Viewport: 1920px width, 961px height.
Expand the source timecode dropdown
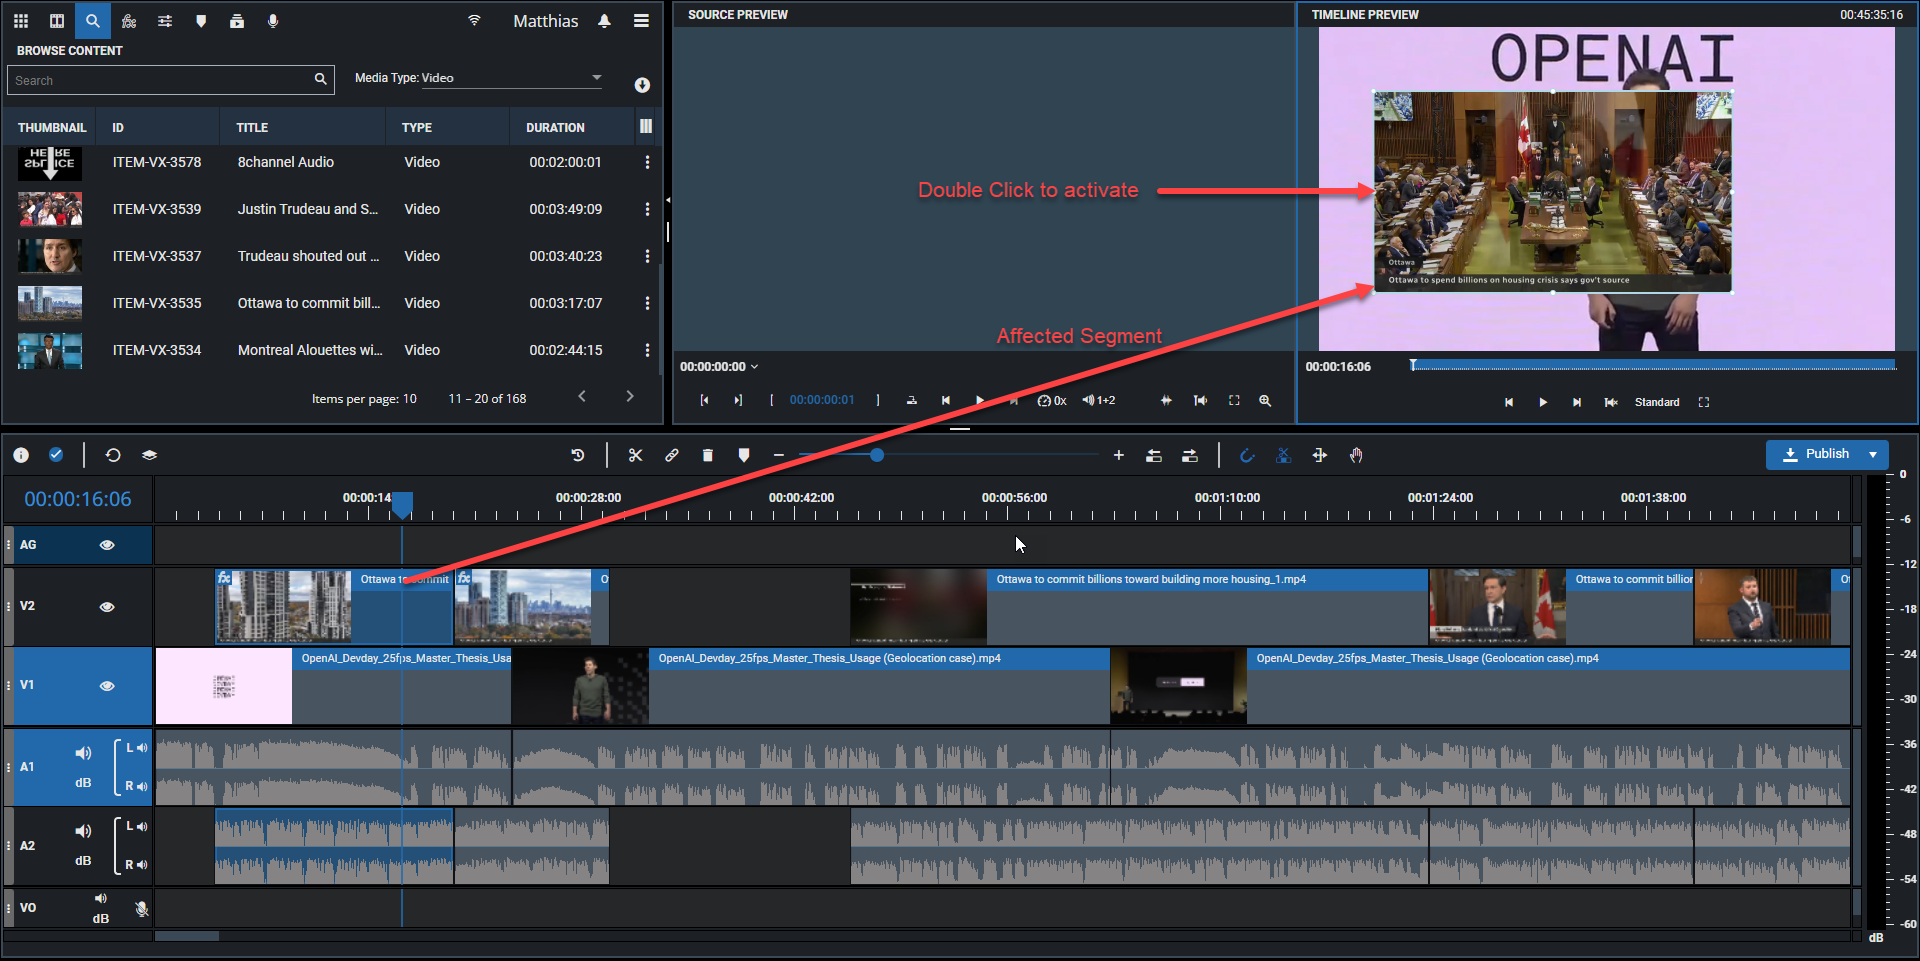tap(755, 367)
